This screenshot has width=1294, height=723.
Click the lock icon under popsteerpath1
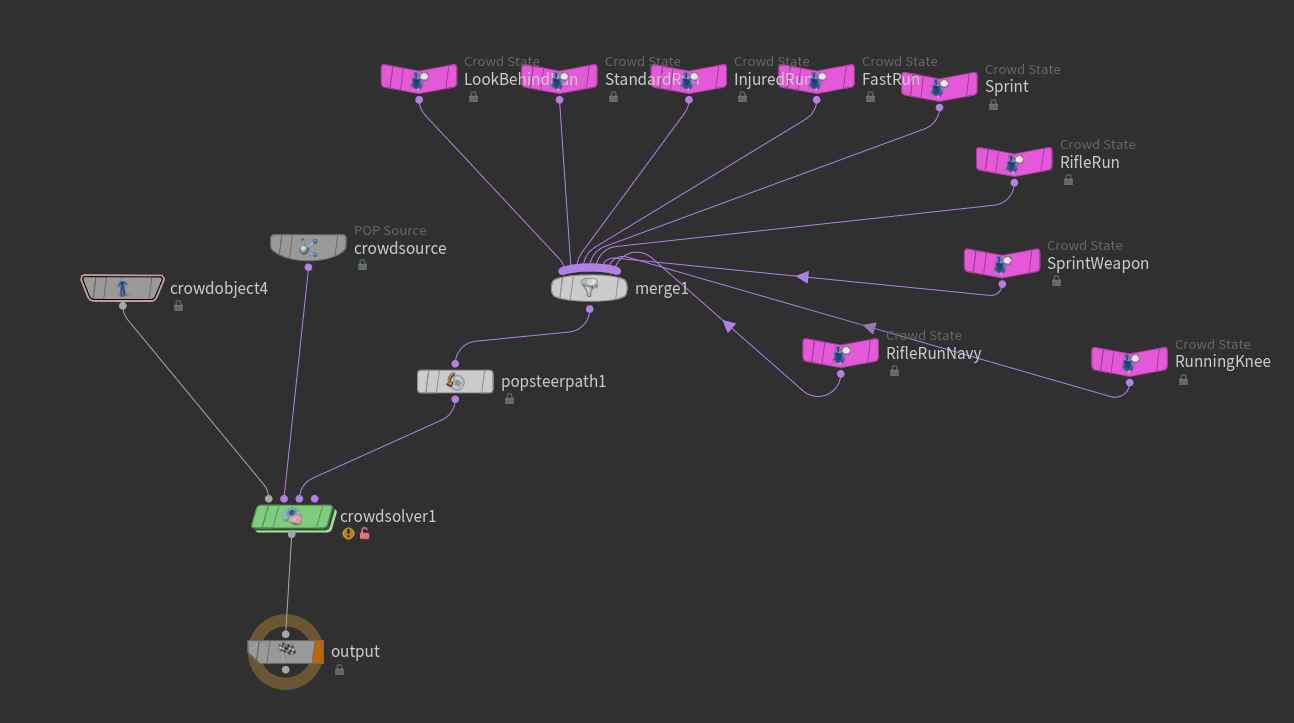click(509, 399)
